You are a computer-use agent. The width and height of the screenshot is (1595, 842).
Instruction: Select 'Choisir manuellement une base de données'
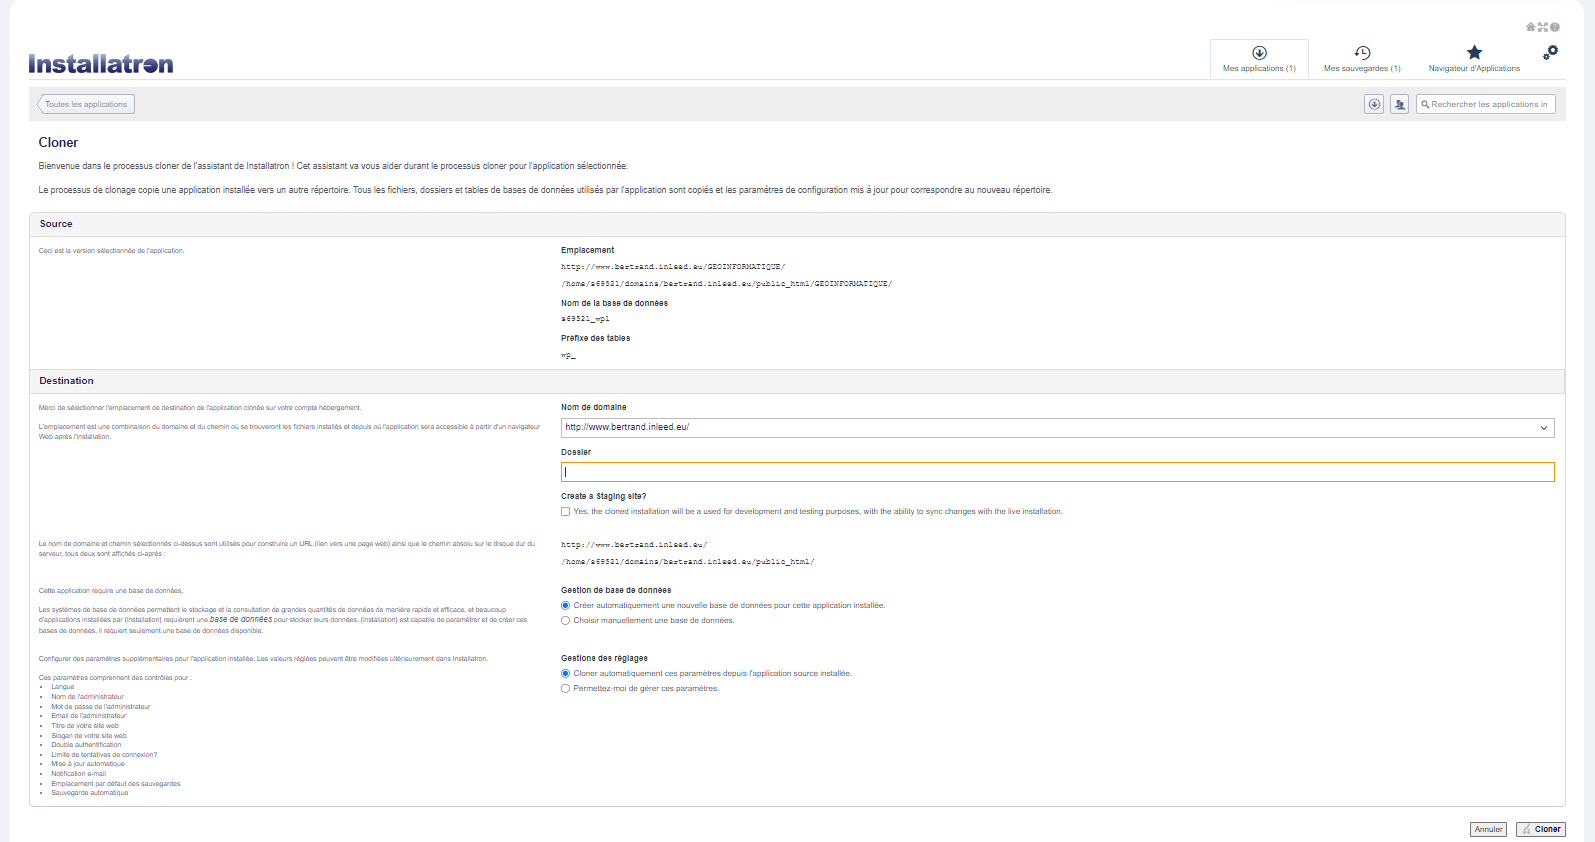566,620
